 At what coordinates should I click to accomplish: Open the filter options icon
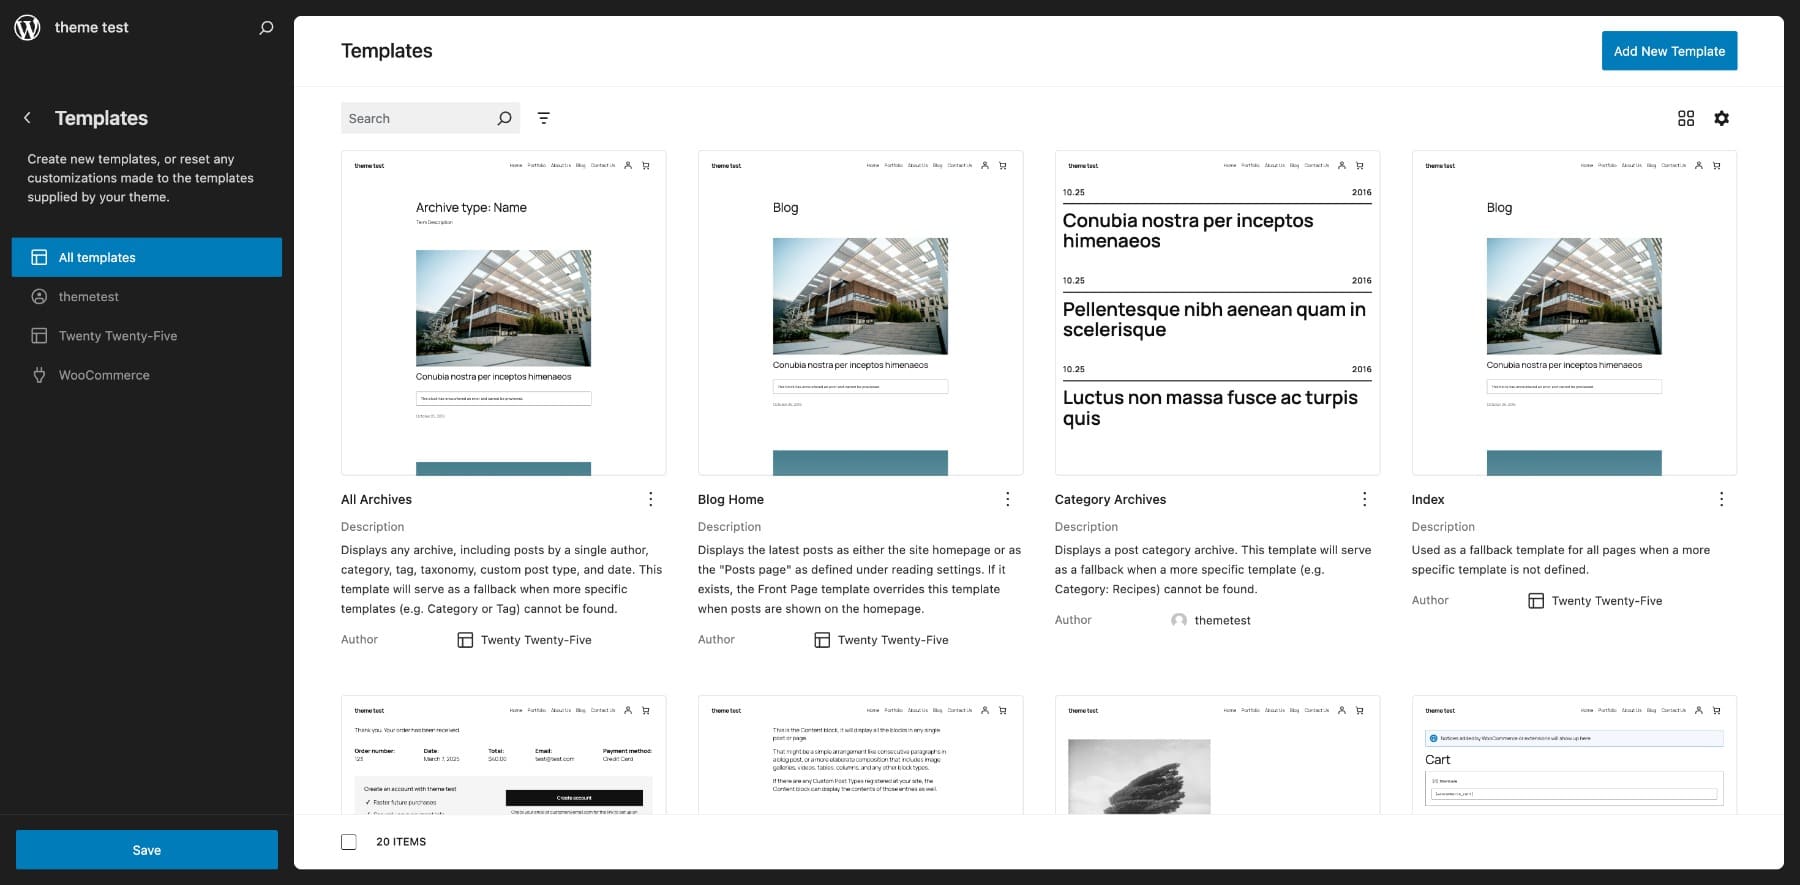coord(544,118)
